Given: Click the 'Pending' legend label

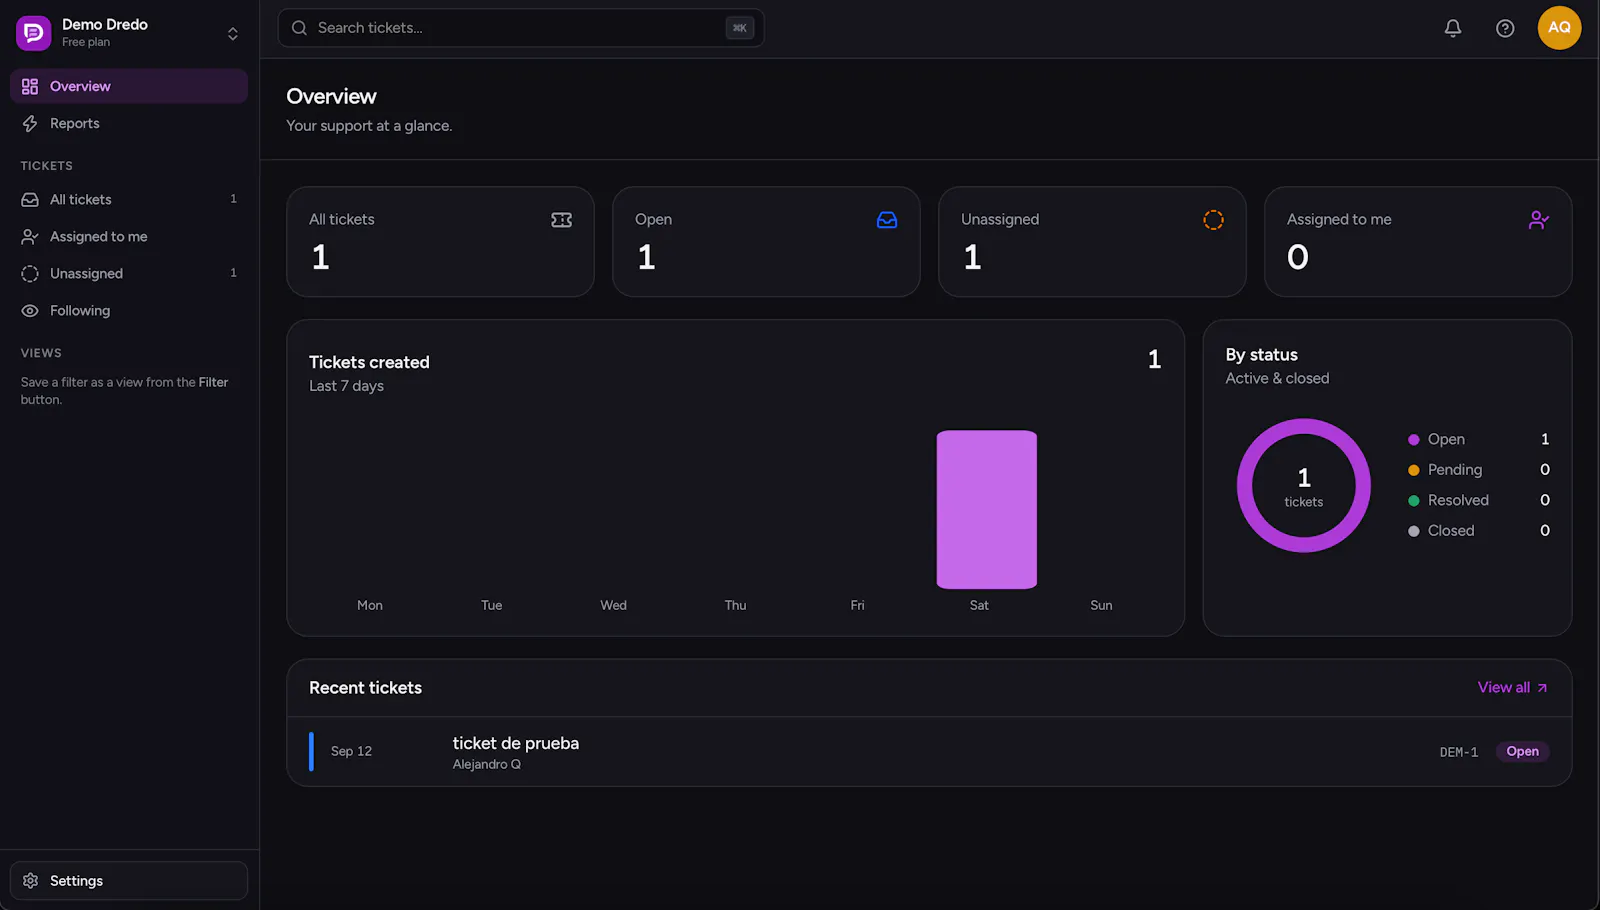Looking at the screenshot, I should [1455, 470].
